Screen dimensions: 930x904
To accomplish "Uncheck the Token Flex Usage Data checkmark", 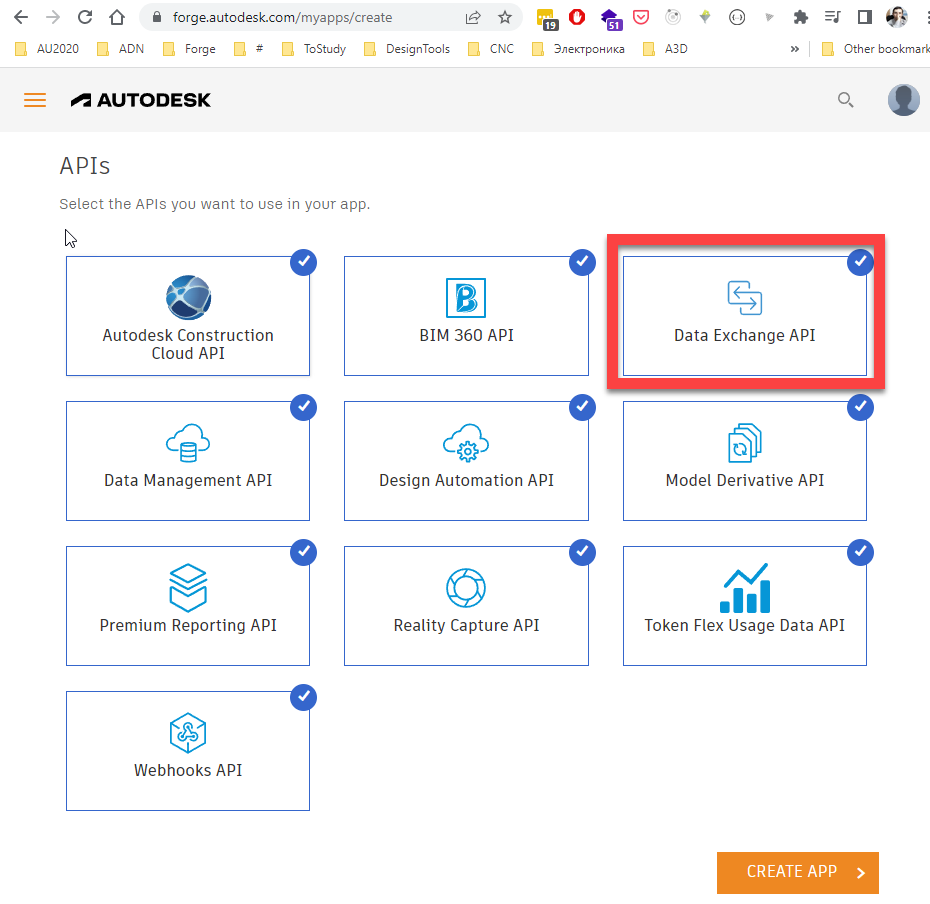I will [861, 552].
